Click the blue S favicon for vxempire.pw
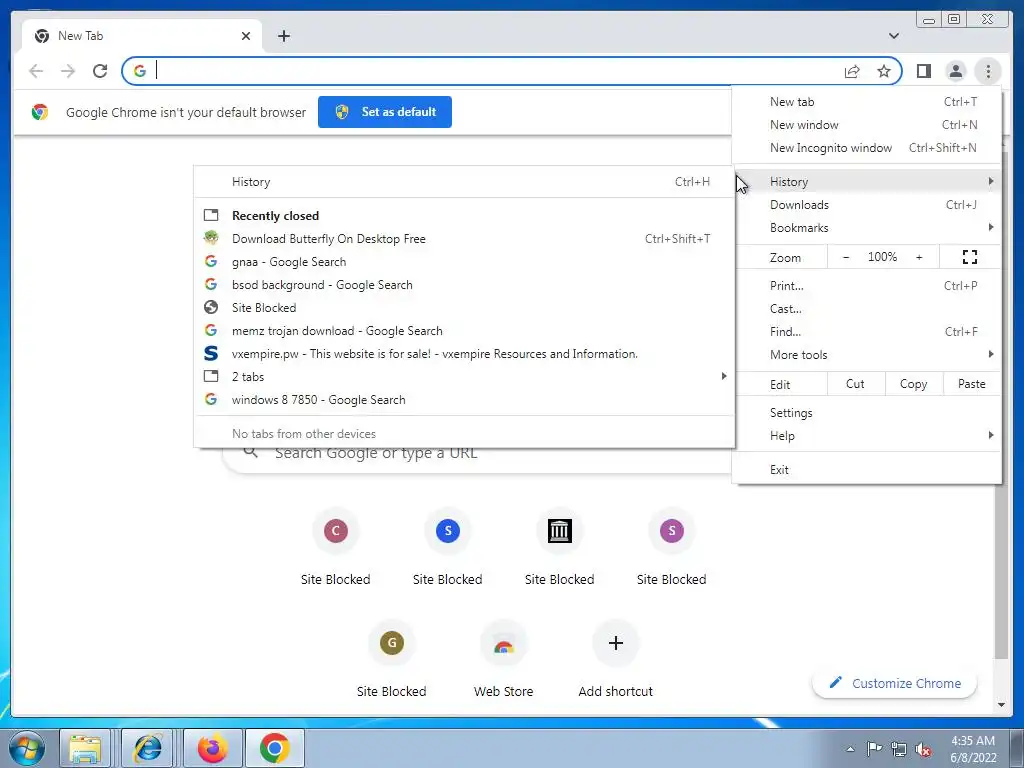The width and height of the screenshot is (1024, 768). 211,353
